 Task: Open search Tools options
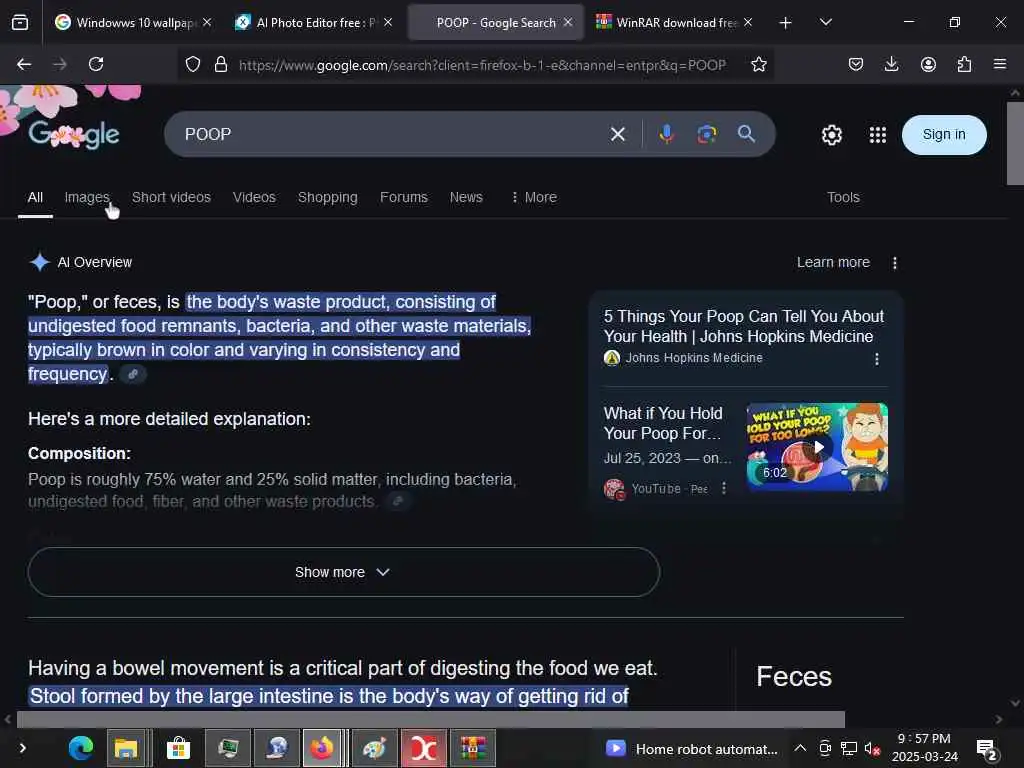click(x=842, y=197)
